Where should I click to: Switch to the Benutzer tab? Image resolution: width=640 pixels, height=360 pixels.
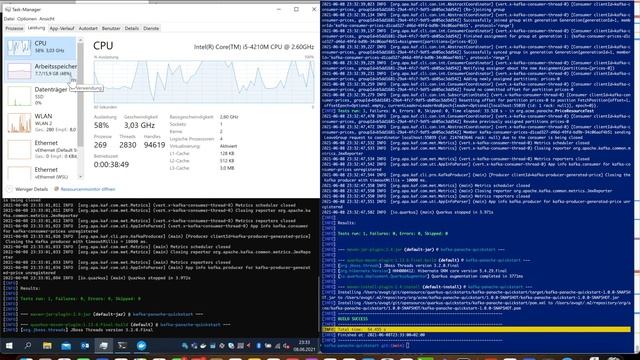click(111, 29)
